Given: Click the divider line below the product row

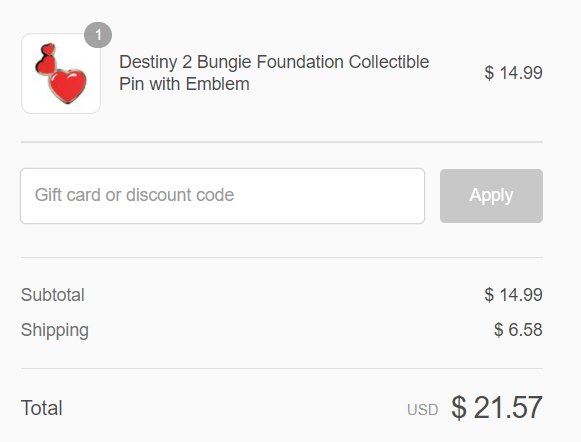Looking at the screenshot, I should (x=282, y=142).
